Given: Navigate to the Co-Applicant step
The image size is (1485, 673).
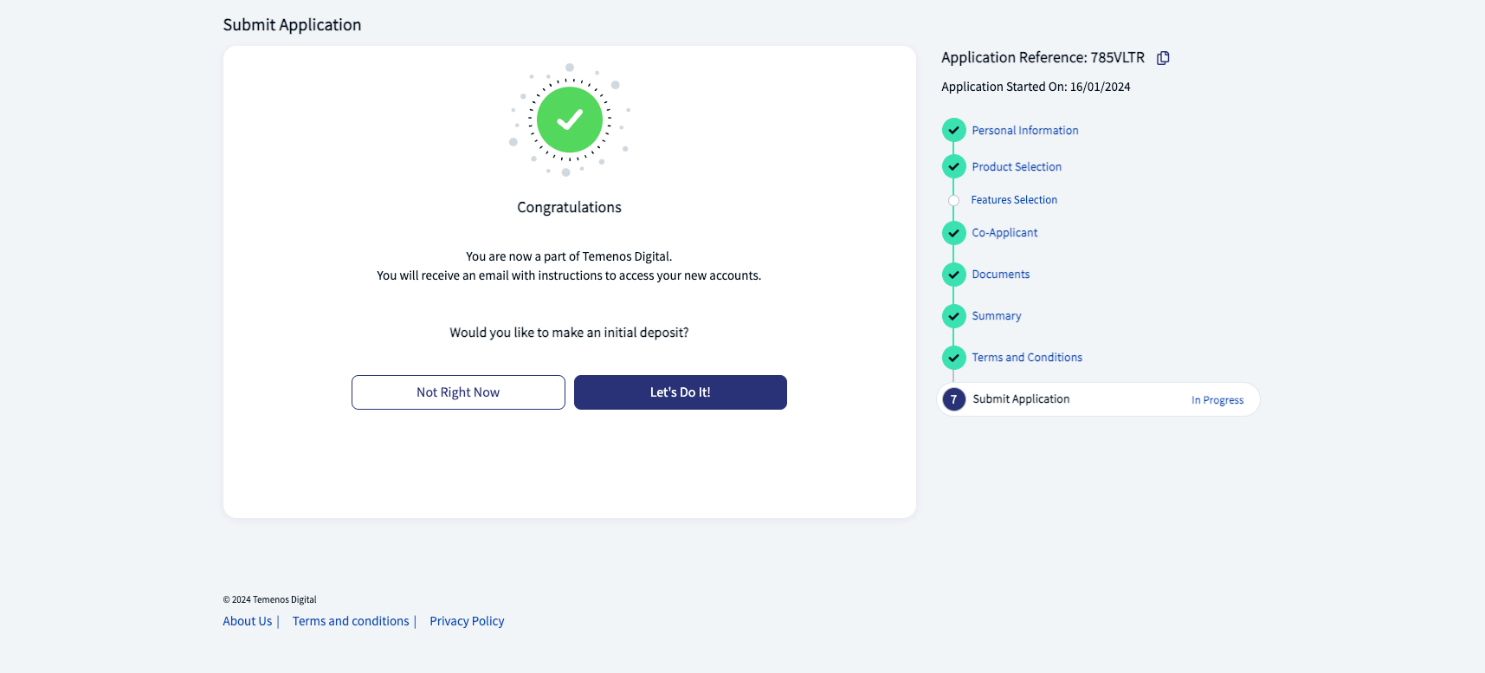Looking at the screenshot, I should click(1004, 233).
